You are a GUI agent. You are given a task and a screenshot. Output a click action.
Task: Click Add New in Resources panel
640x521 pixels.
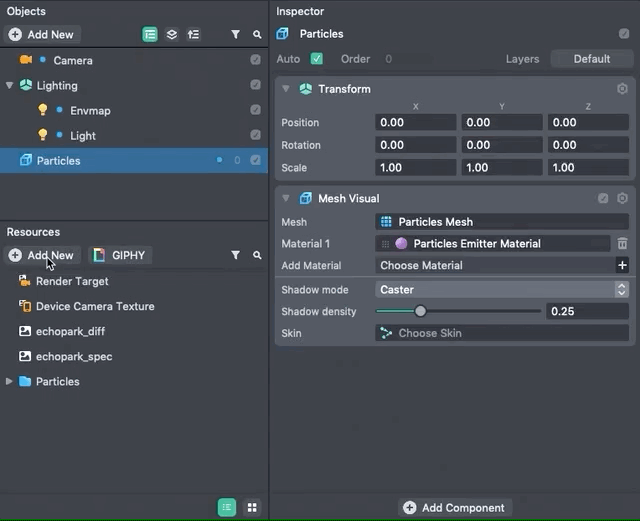click(x=42, y=255)
